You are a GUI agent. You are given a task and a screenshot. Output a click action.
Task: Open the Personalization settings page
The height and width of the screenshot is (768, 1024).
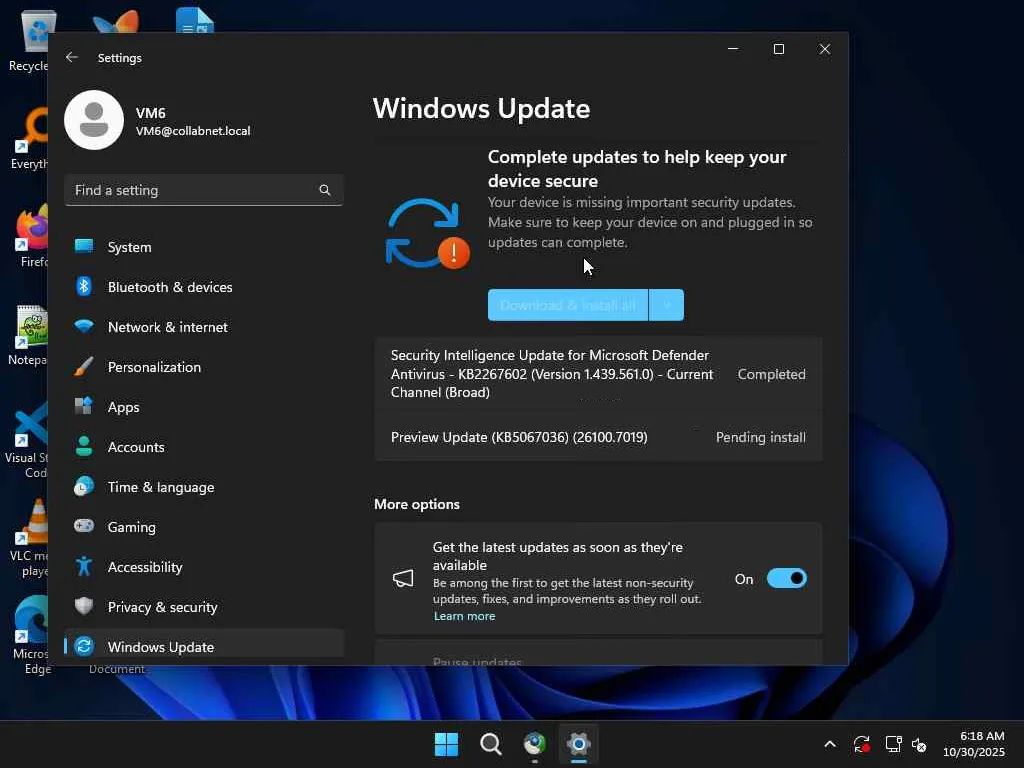204,367
